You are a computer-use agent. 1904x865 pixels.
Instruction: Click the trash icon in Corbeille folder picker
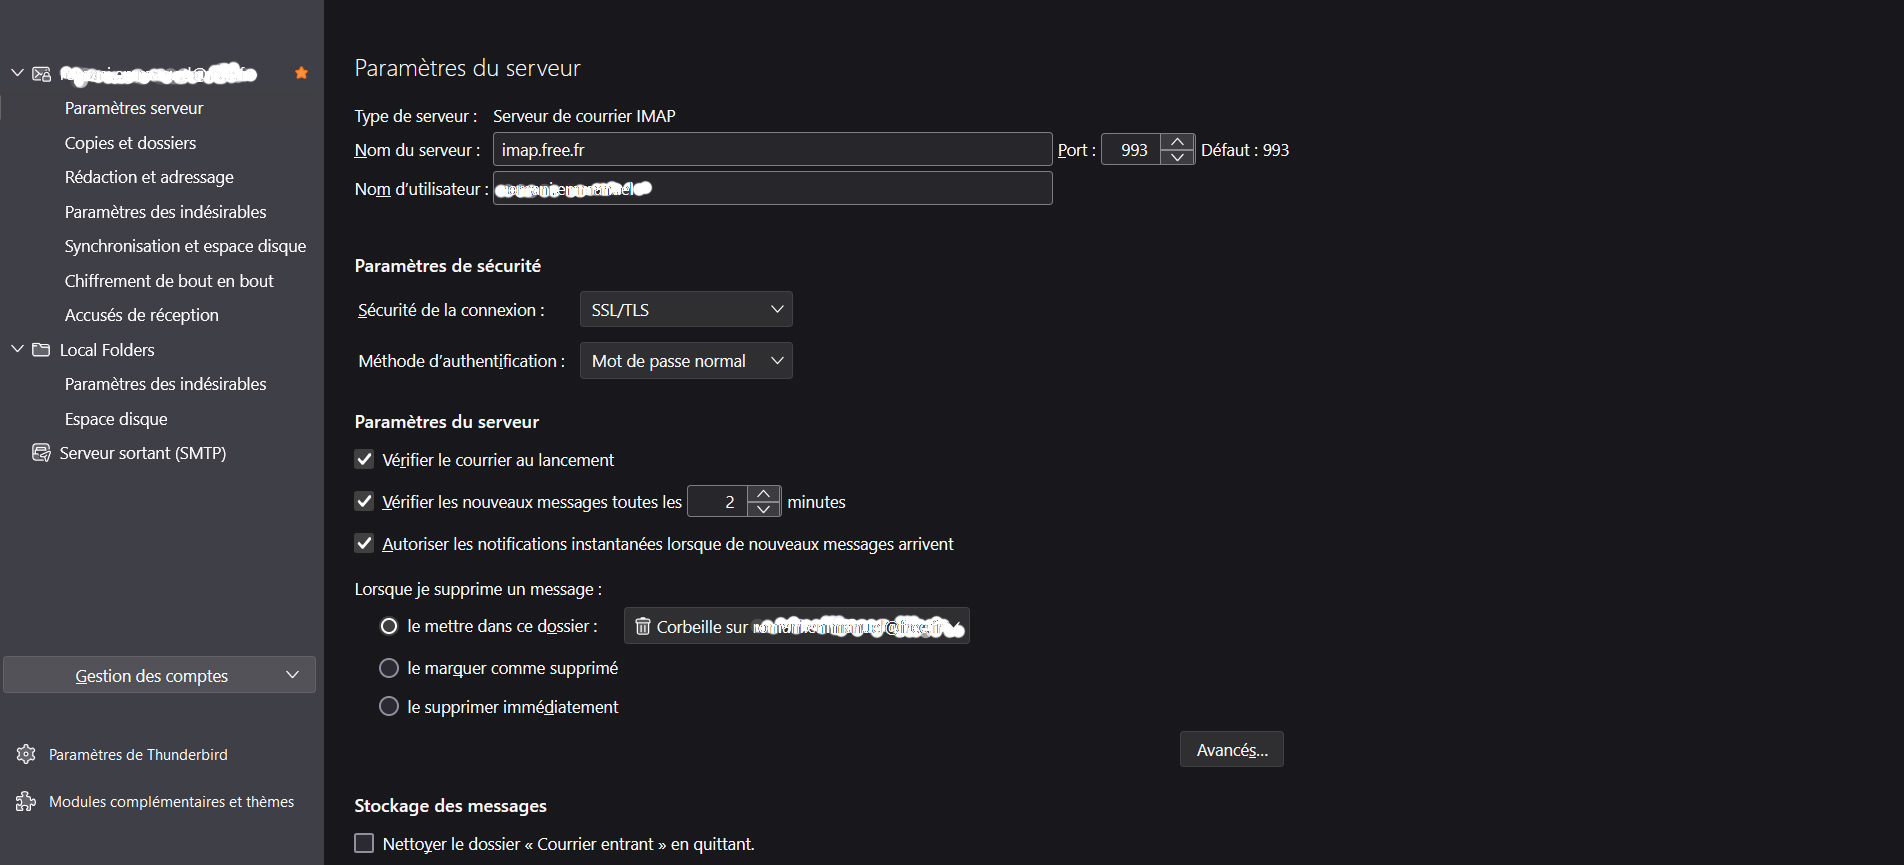click(x=643, y=626)
